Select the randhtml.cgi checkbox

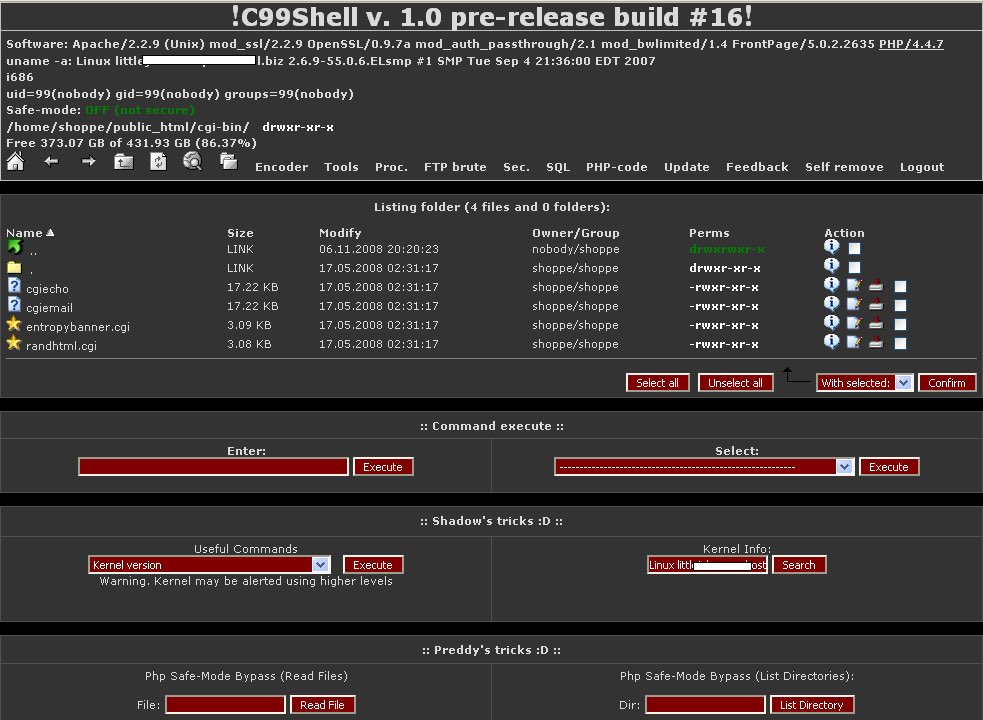900,344
